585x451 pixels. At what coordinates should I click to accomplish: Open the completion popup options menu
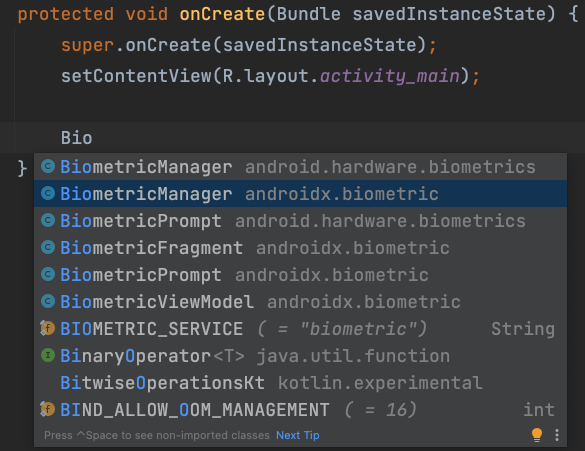point(557,435)
